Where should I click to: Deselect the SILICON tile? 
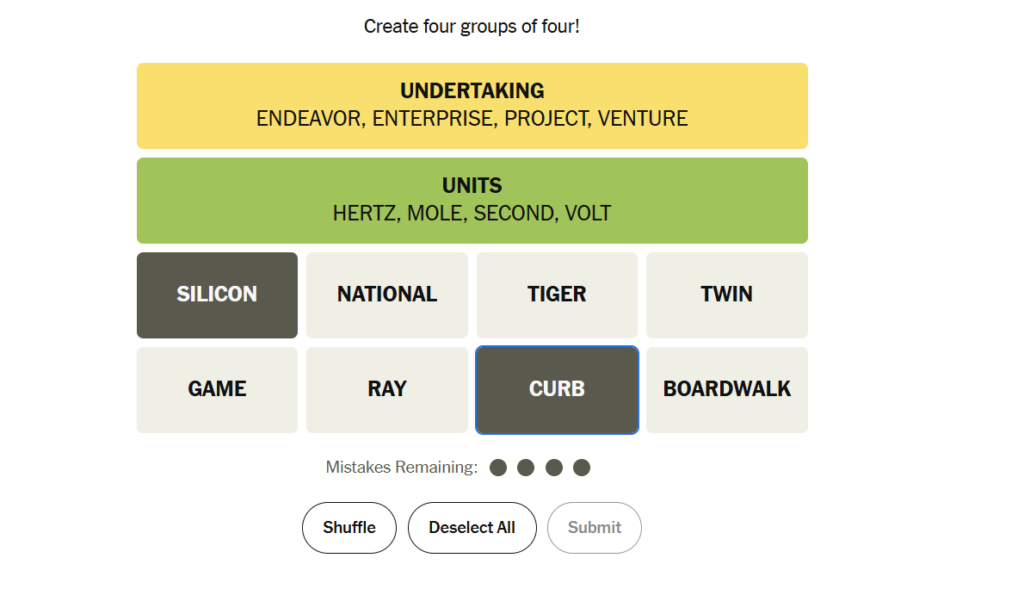click(x=217, y=295)
